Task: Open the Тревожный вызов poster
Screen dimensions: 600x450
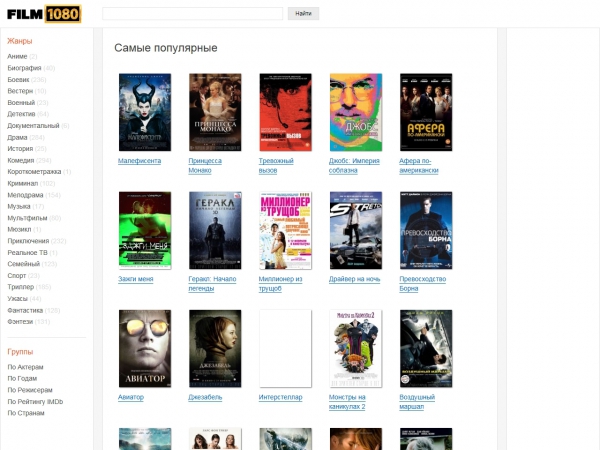Action: click(285, 112)
